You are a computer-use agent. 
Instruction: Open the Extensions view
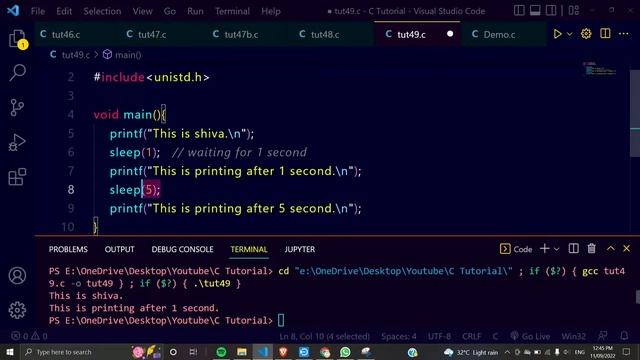17,177
